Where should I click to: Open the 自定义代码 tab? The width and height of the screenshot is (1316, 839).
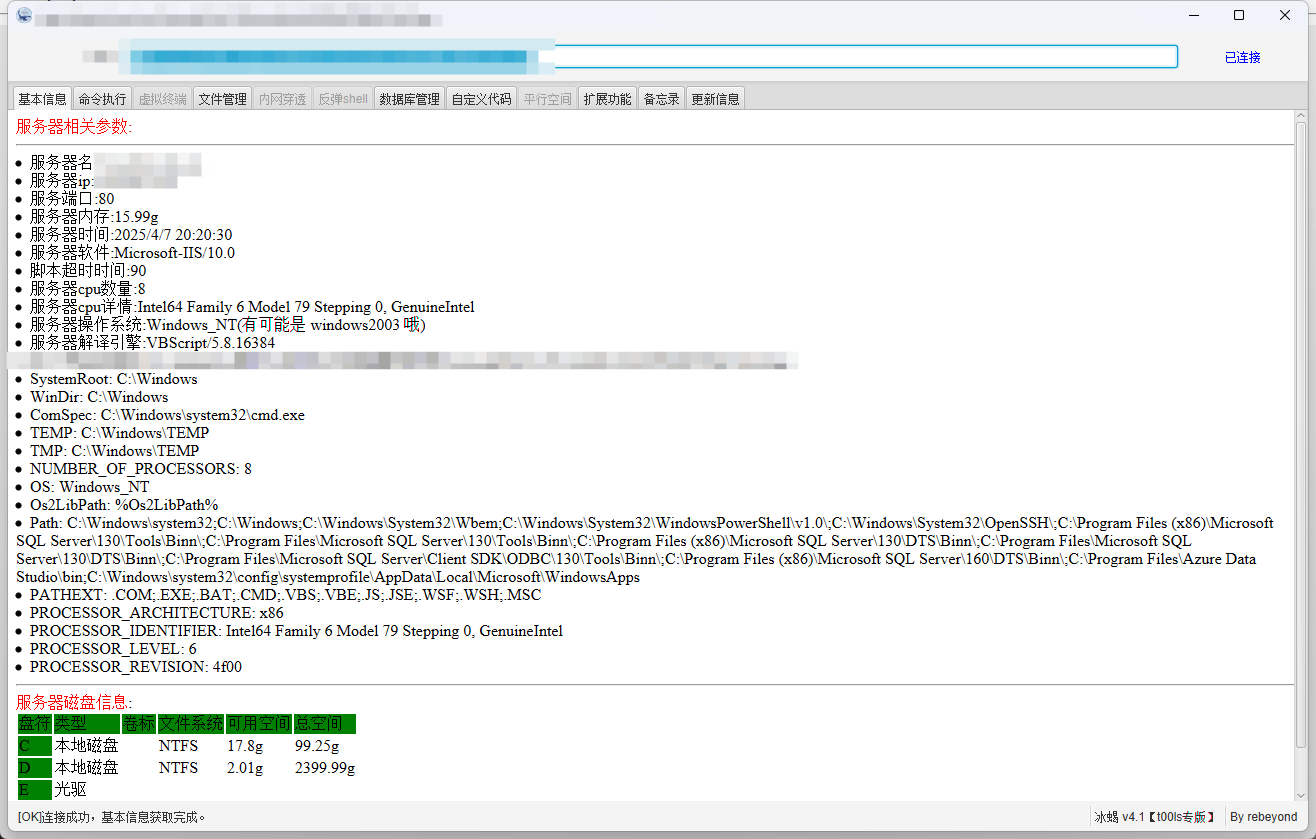[x=481, y=99]
